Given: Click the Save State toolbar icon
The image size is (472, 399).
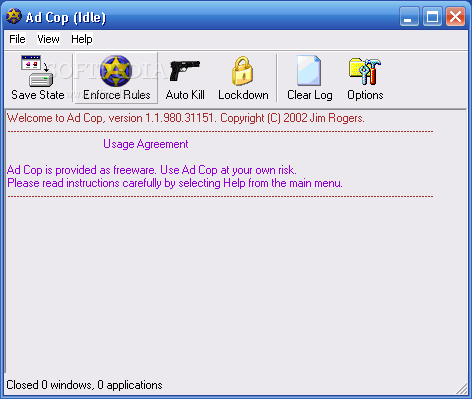Looking at the screenshot, I should (x=37, y=71).
